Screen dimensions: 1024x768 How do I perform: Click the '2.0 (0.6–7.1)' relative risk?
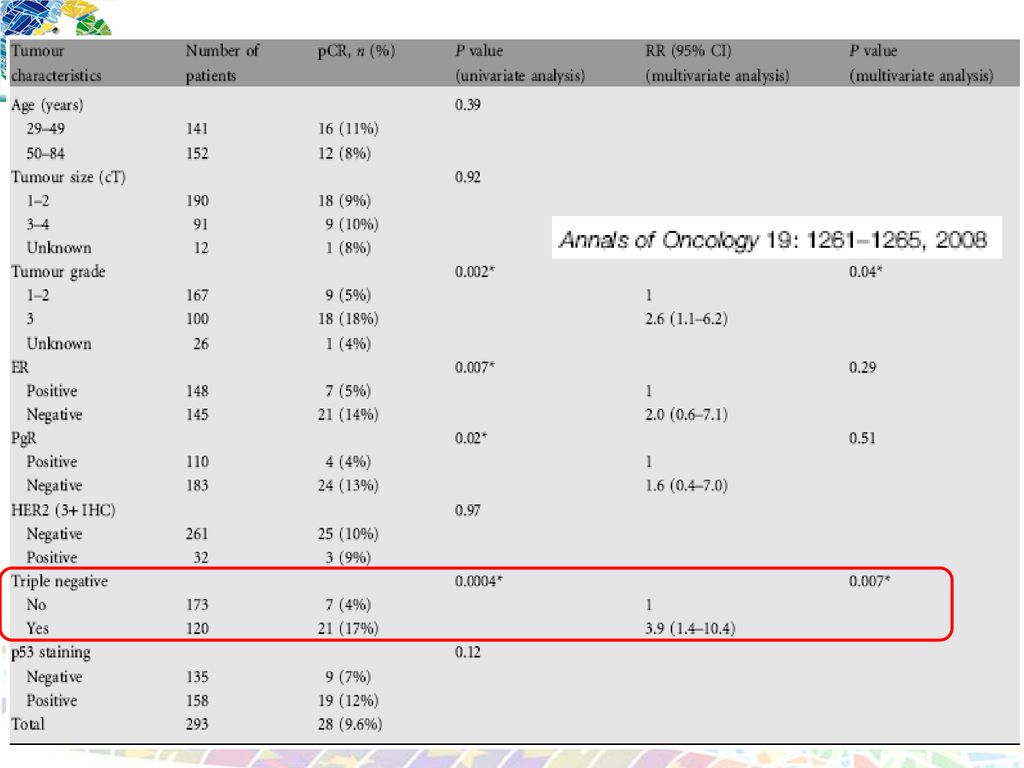tap(686, 414)
